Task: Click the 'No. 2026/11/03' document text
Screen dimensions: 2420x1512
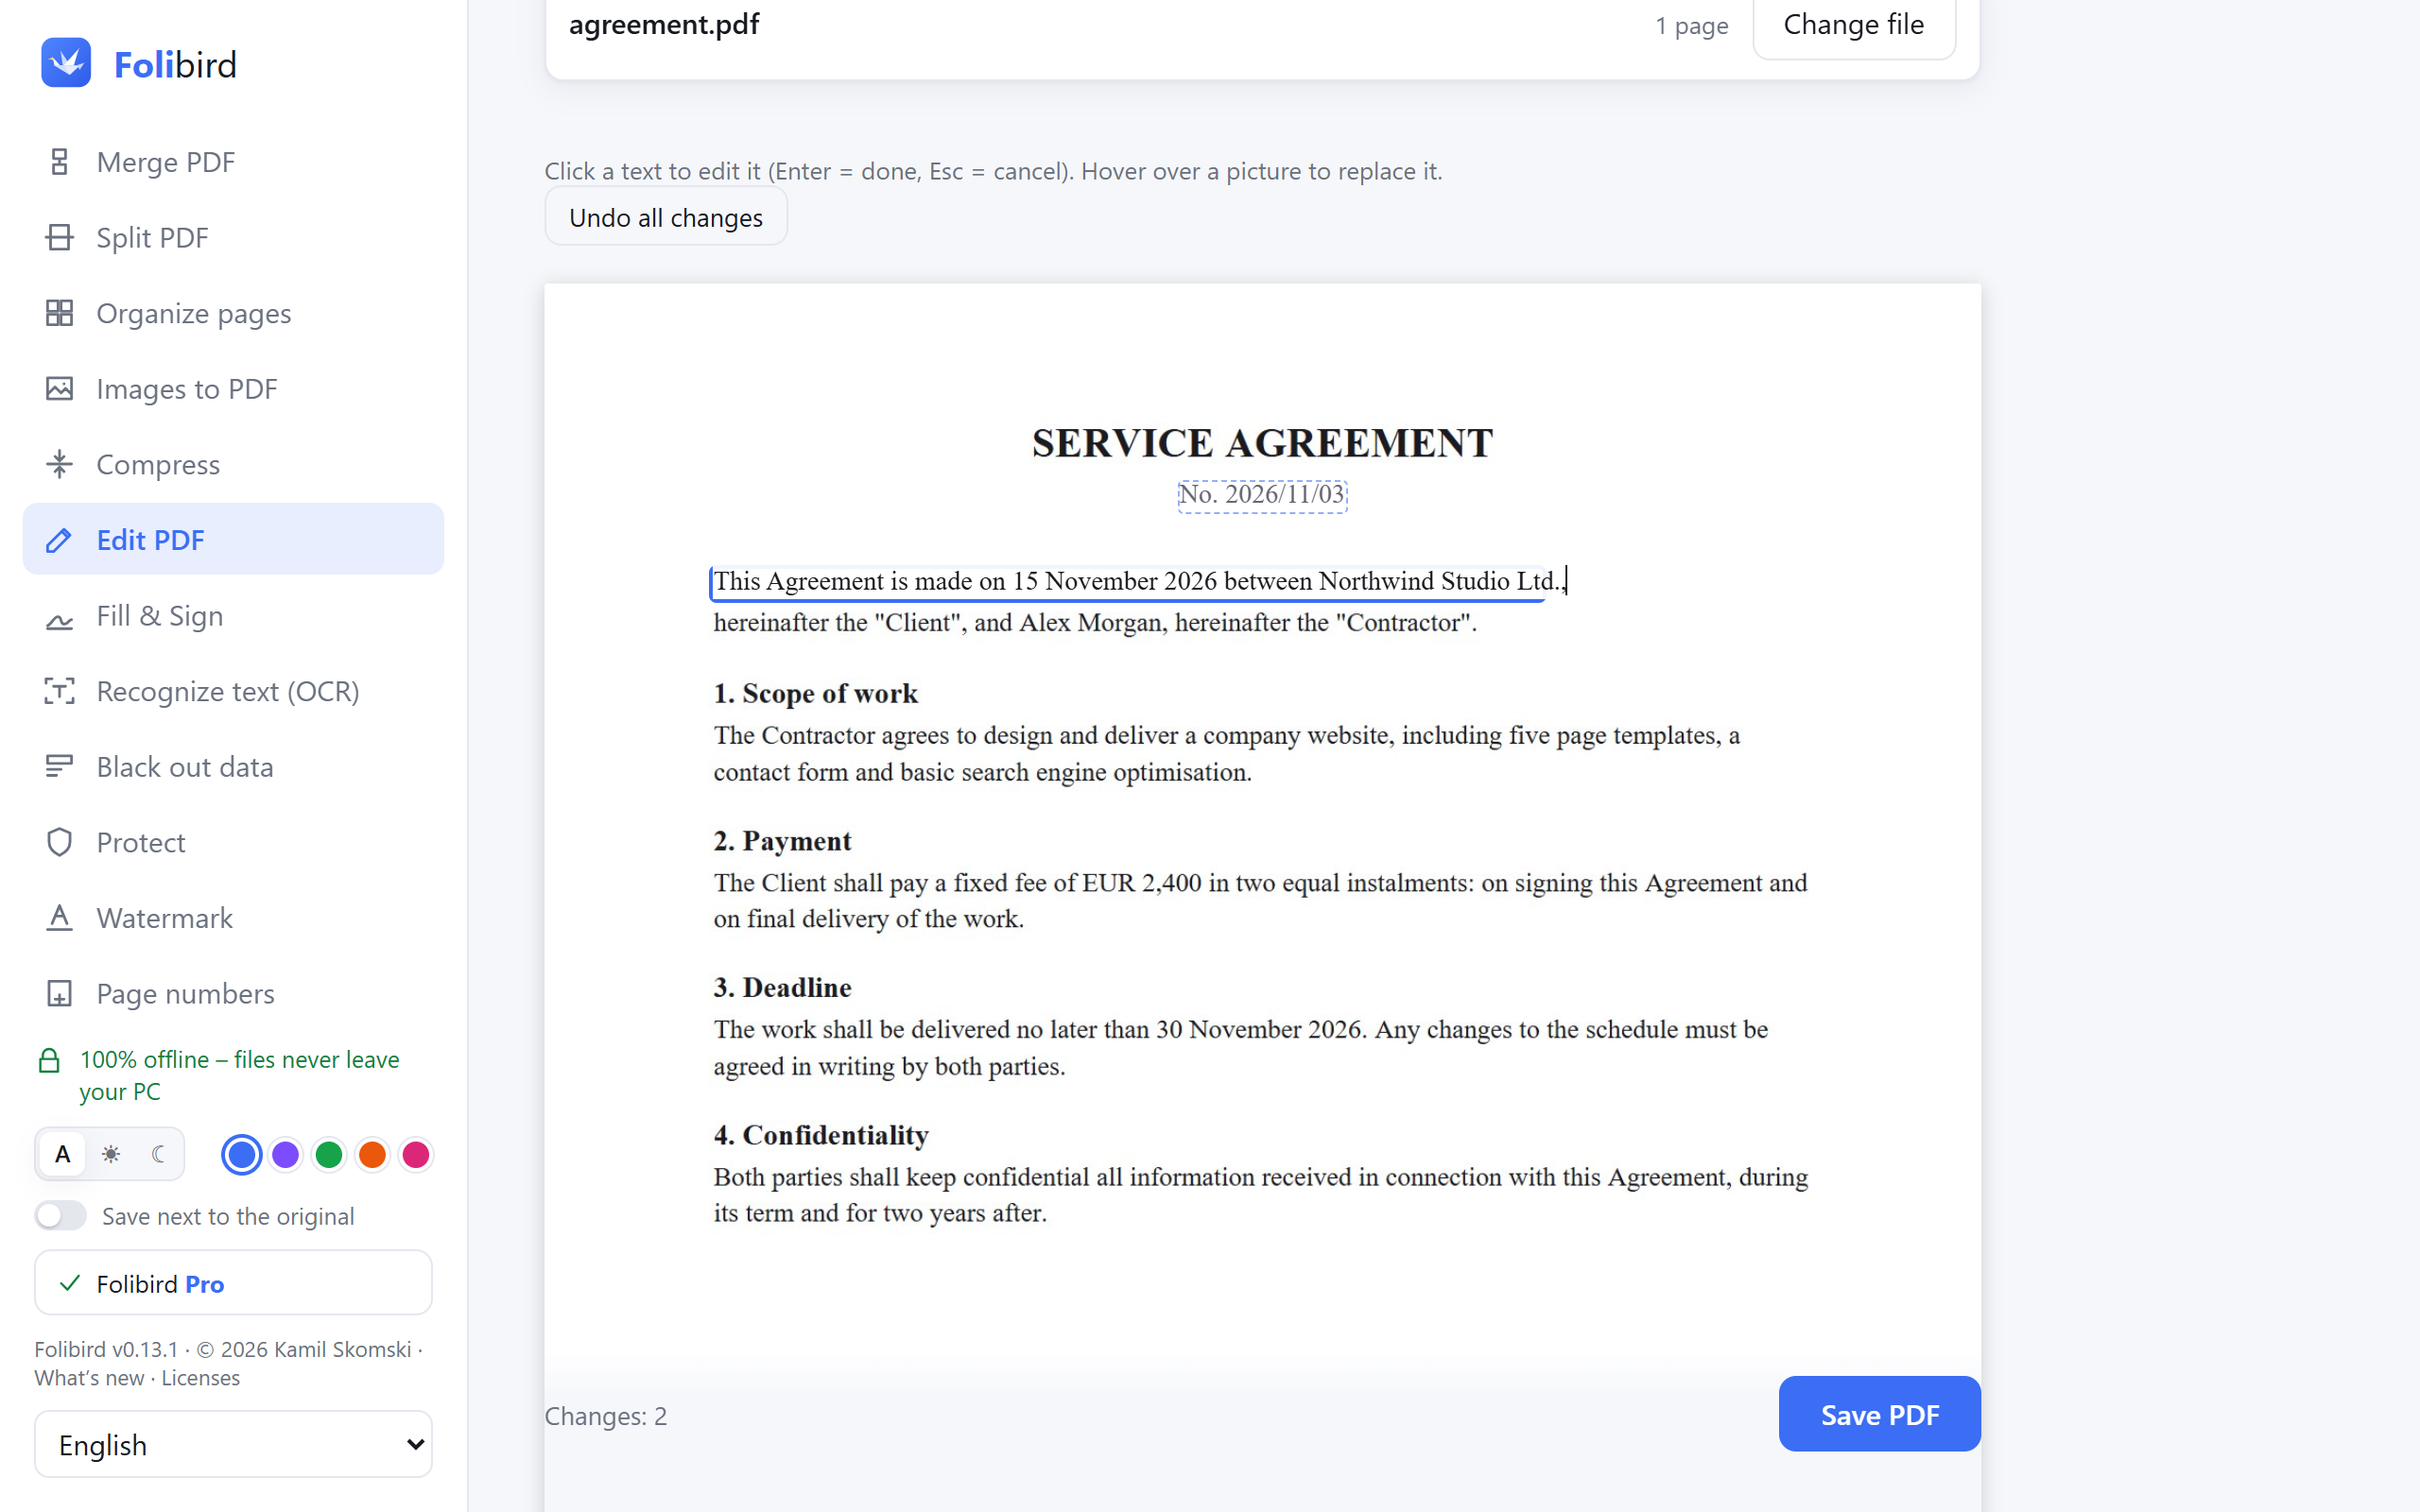Action: (1262, 495)
